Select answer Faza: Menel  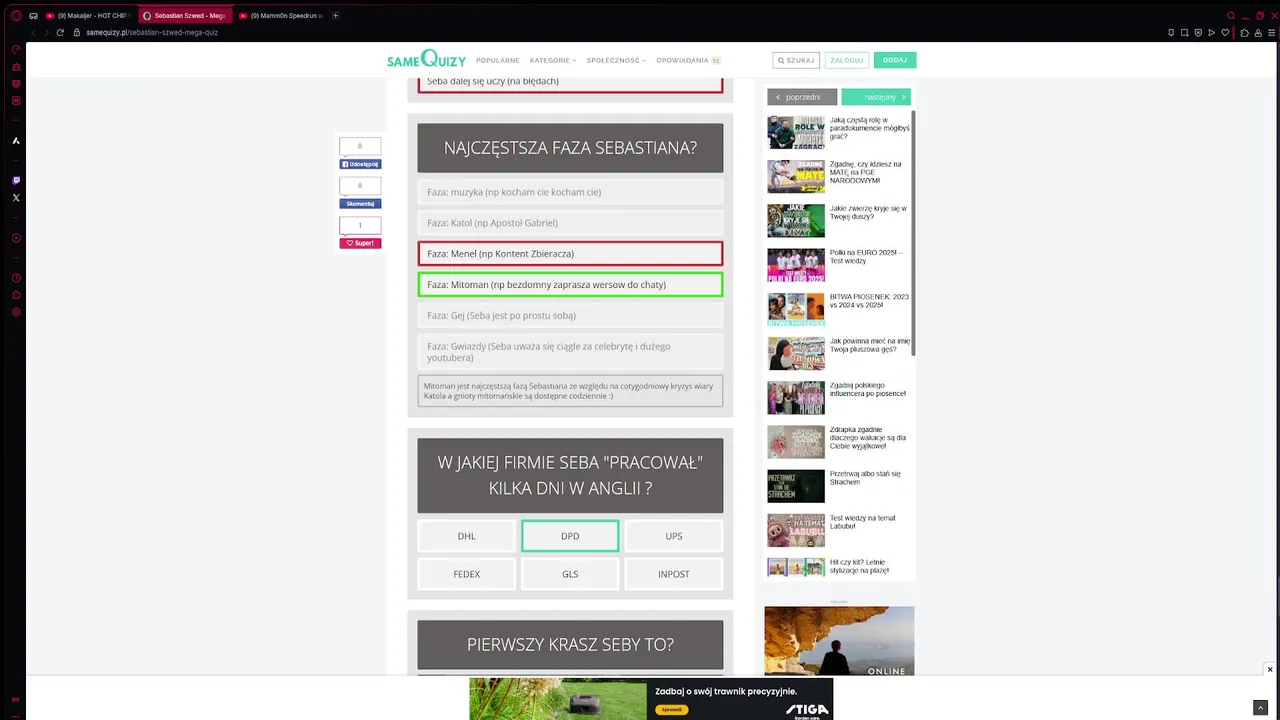tap(570, 254)
